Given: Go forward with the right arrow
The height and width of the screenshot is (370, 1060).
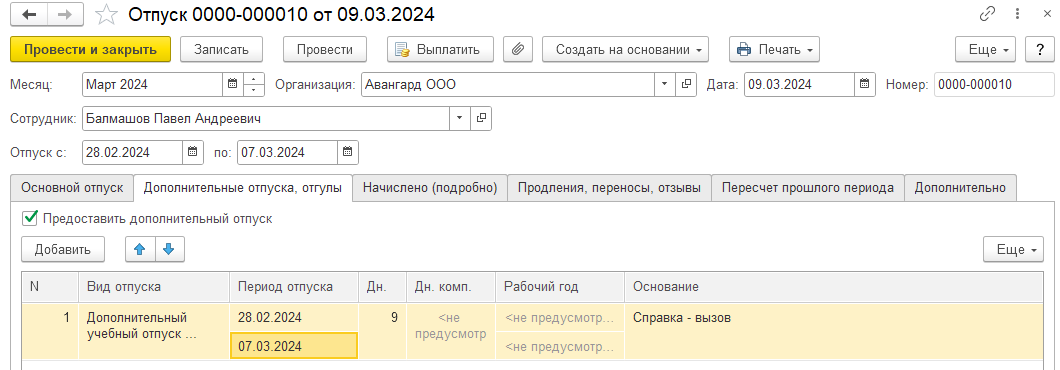Looking at the screenshot, I should pyautogui.click(x=66, y=14).
